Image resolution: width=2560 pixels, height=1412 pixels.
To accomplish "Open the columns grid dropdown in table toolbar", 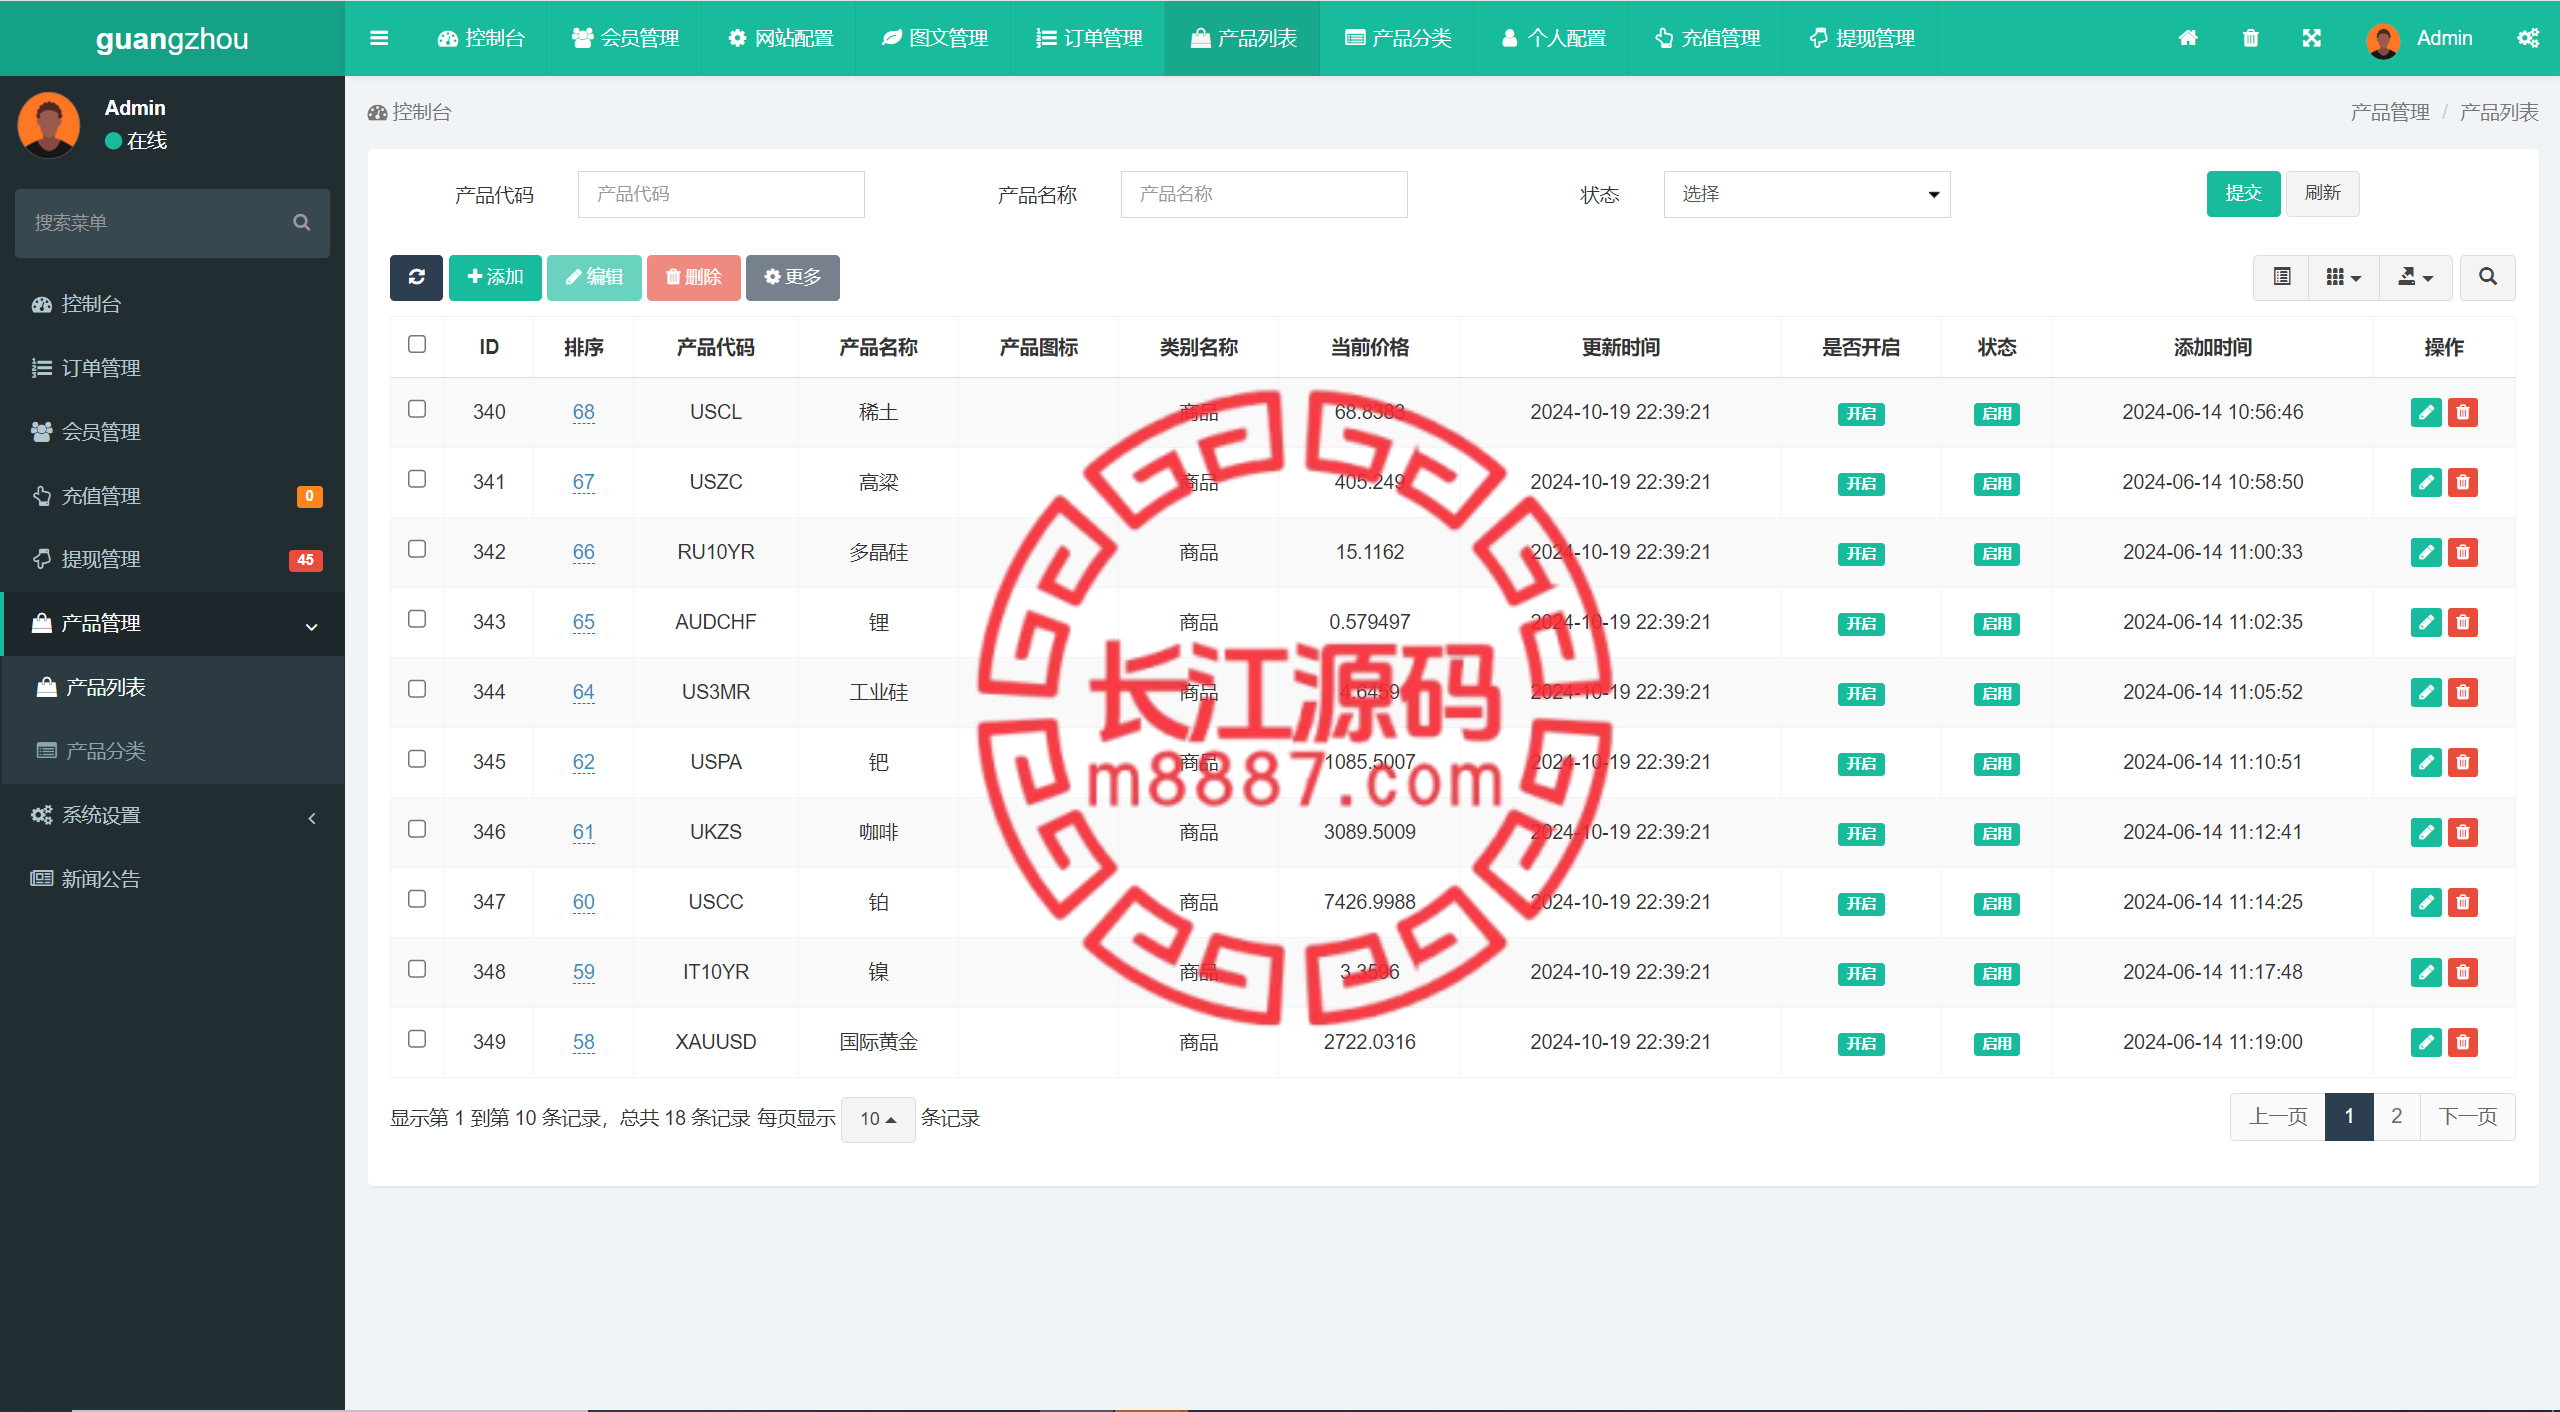I will 2343,277.
